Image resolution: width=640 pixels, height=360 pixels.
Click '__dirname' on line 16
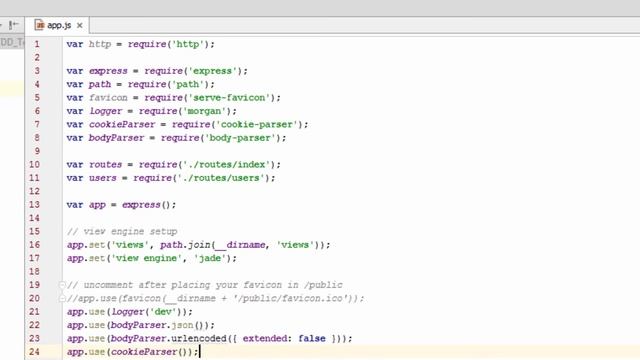240,245
